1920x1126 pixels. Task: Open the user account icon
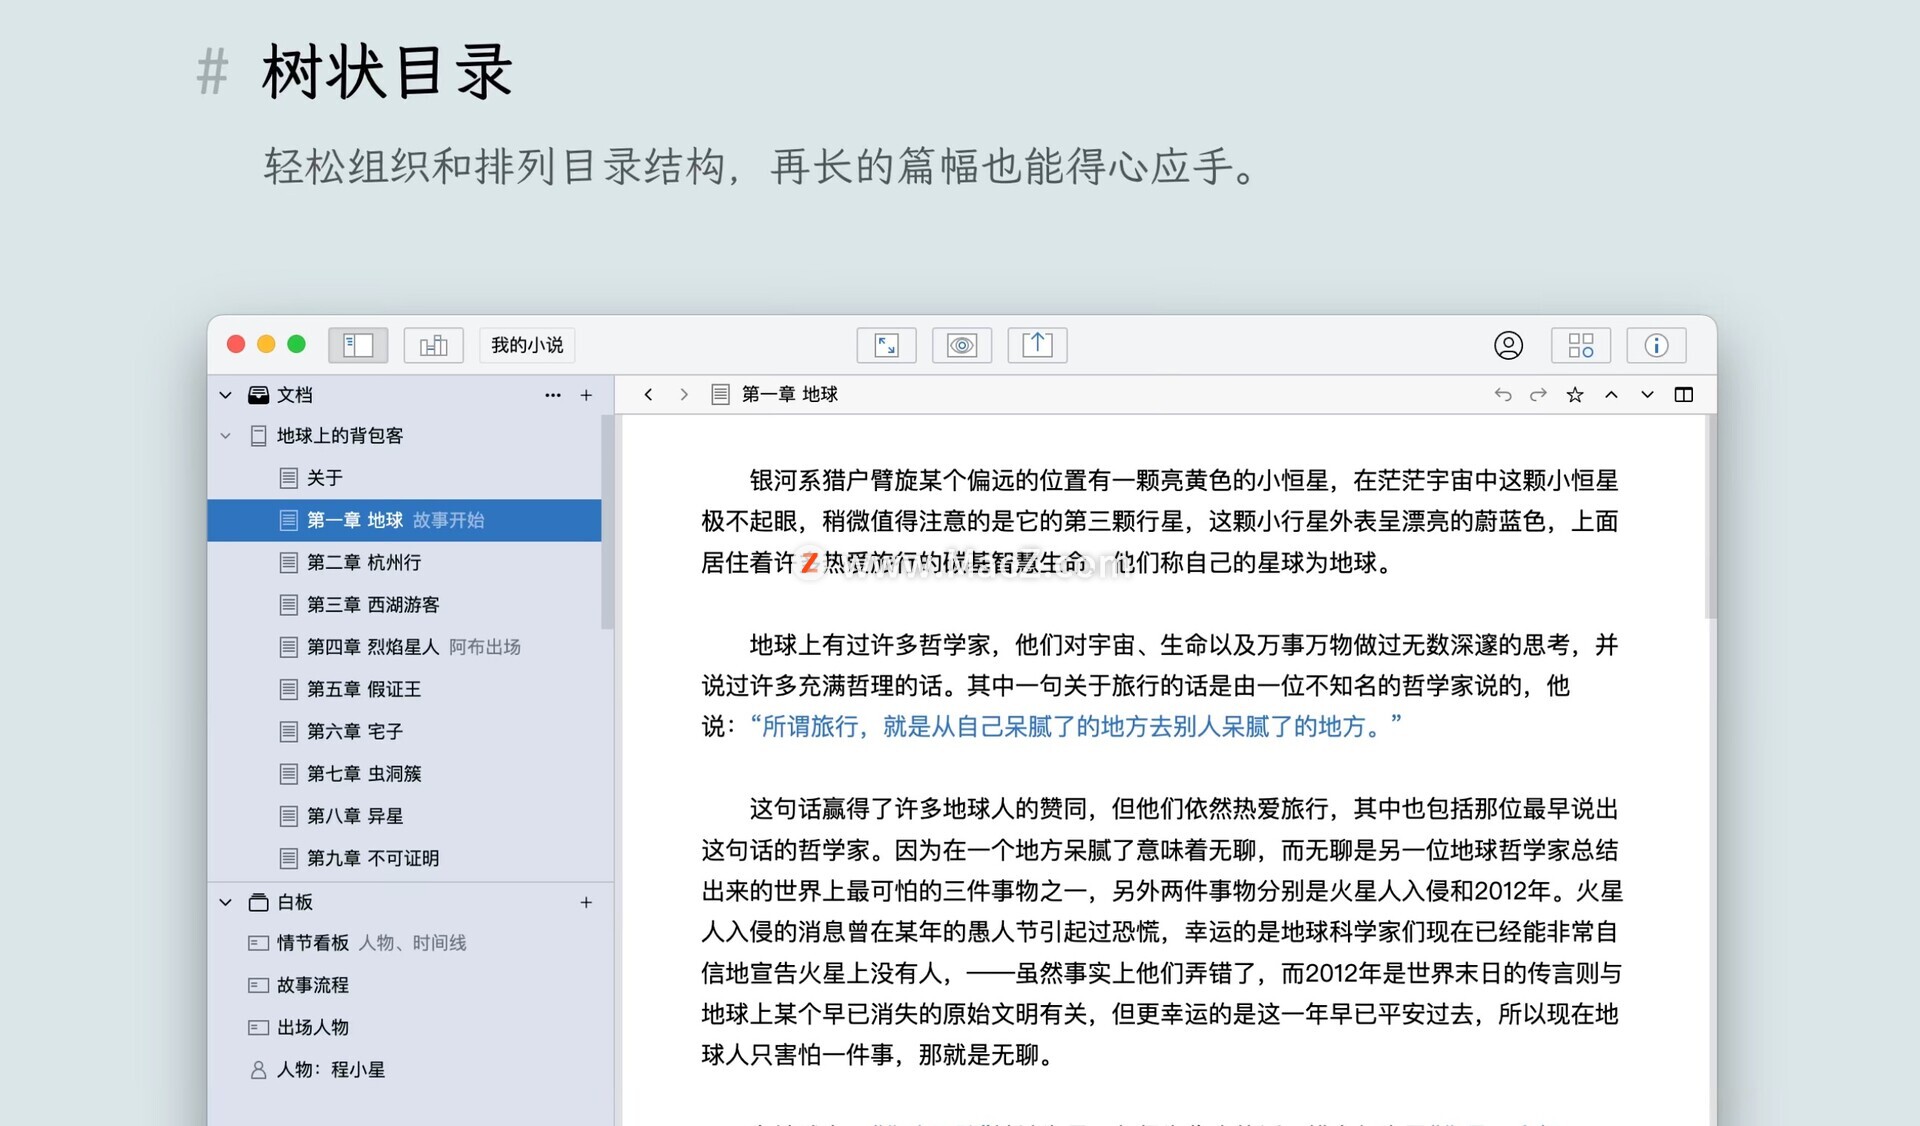[x=1508, y=345]
